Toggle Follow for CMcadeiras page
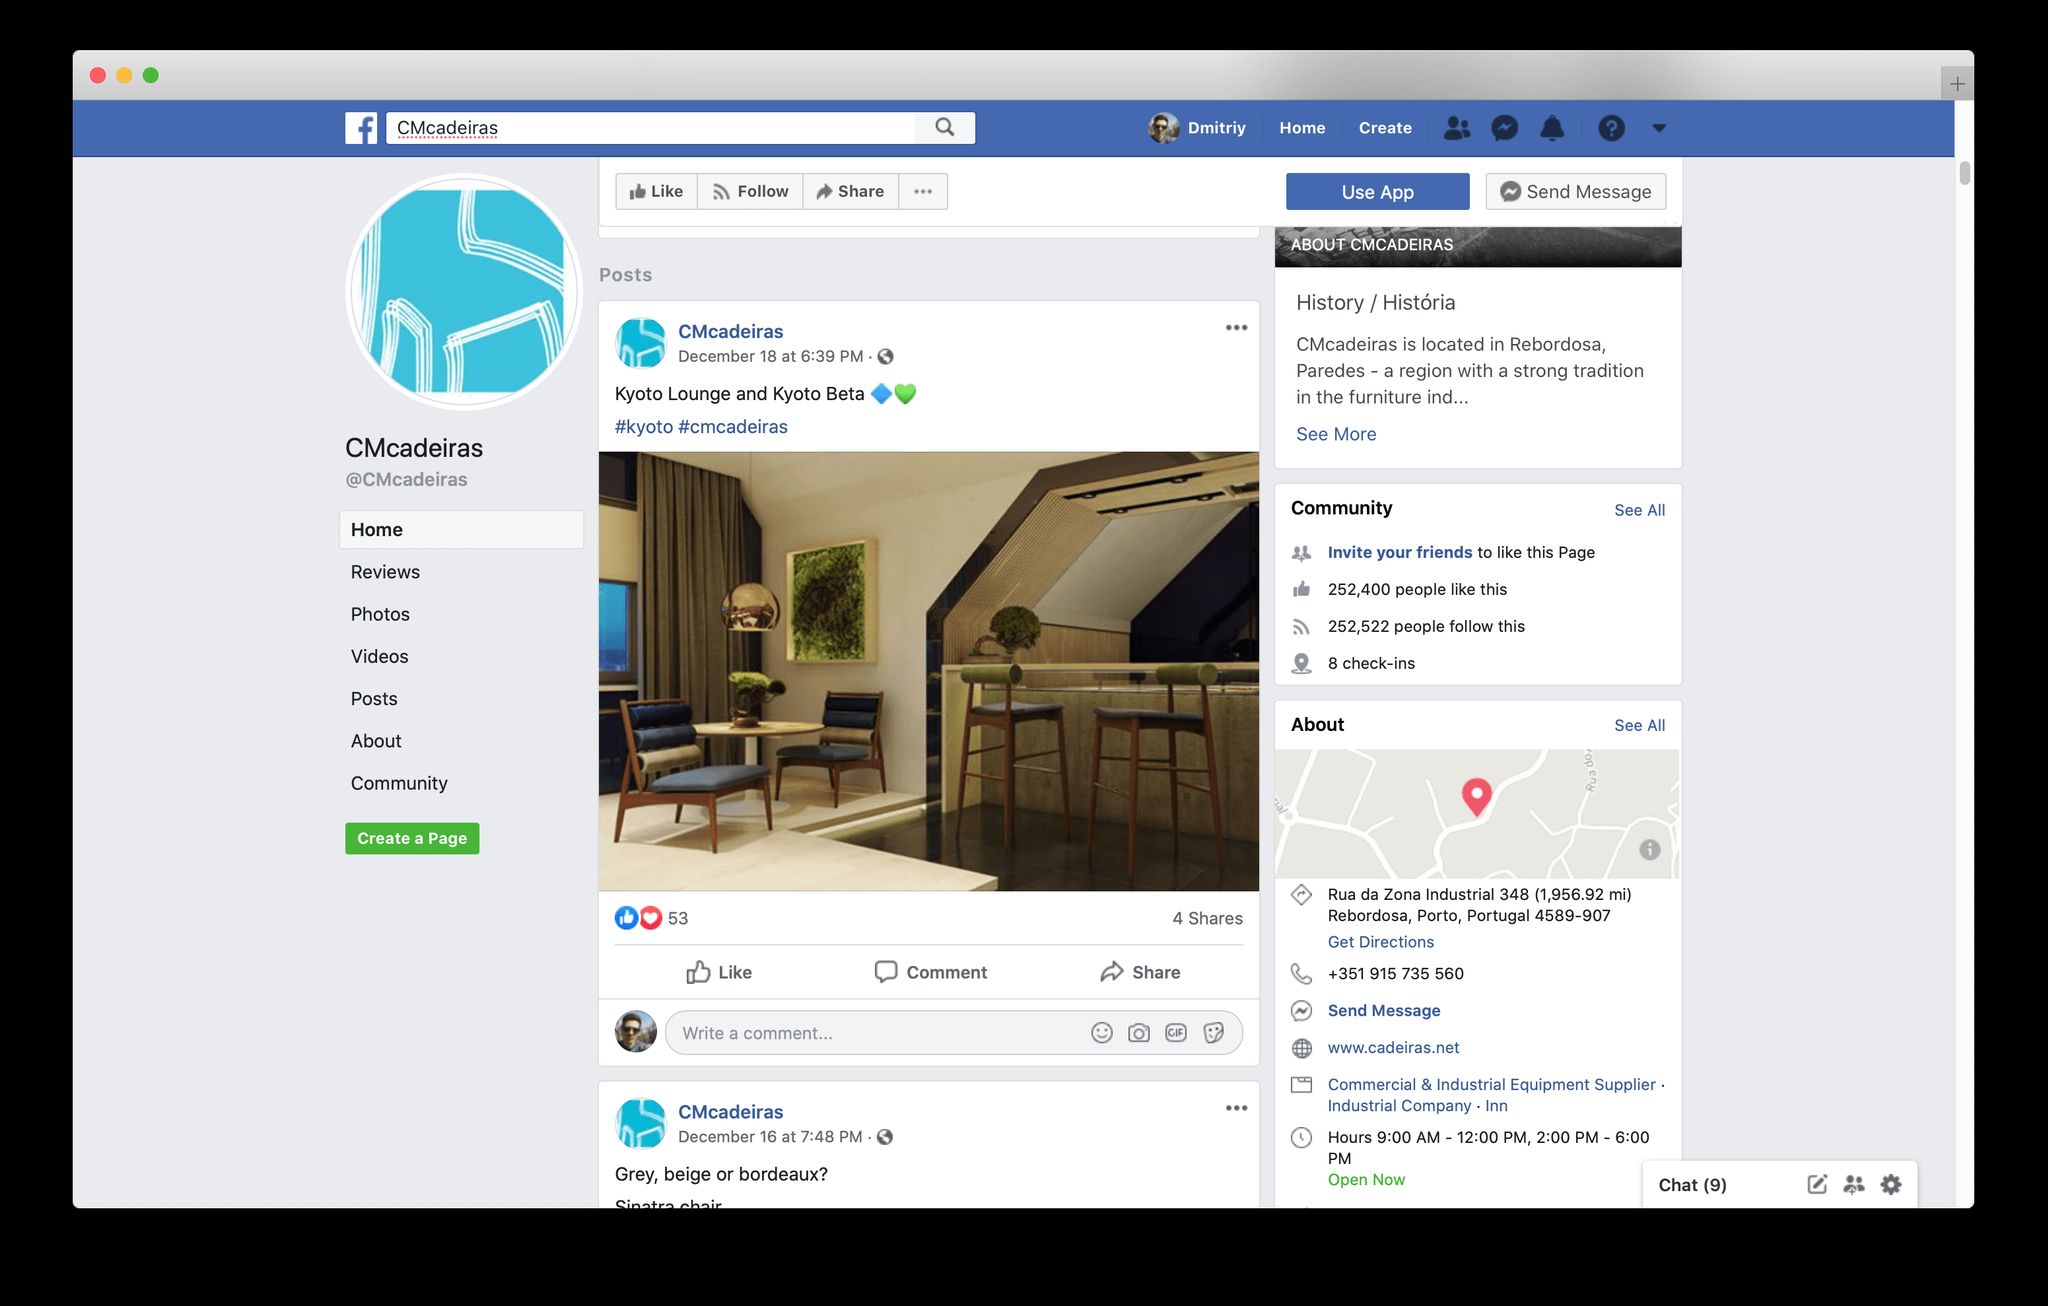2048x1306 pixels. pyautogui.click(x=750, y=191)
